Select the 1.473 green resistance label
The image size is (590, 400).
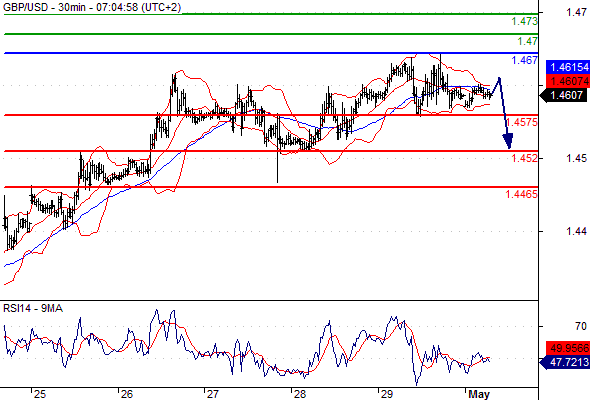(x=525, y=21)
